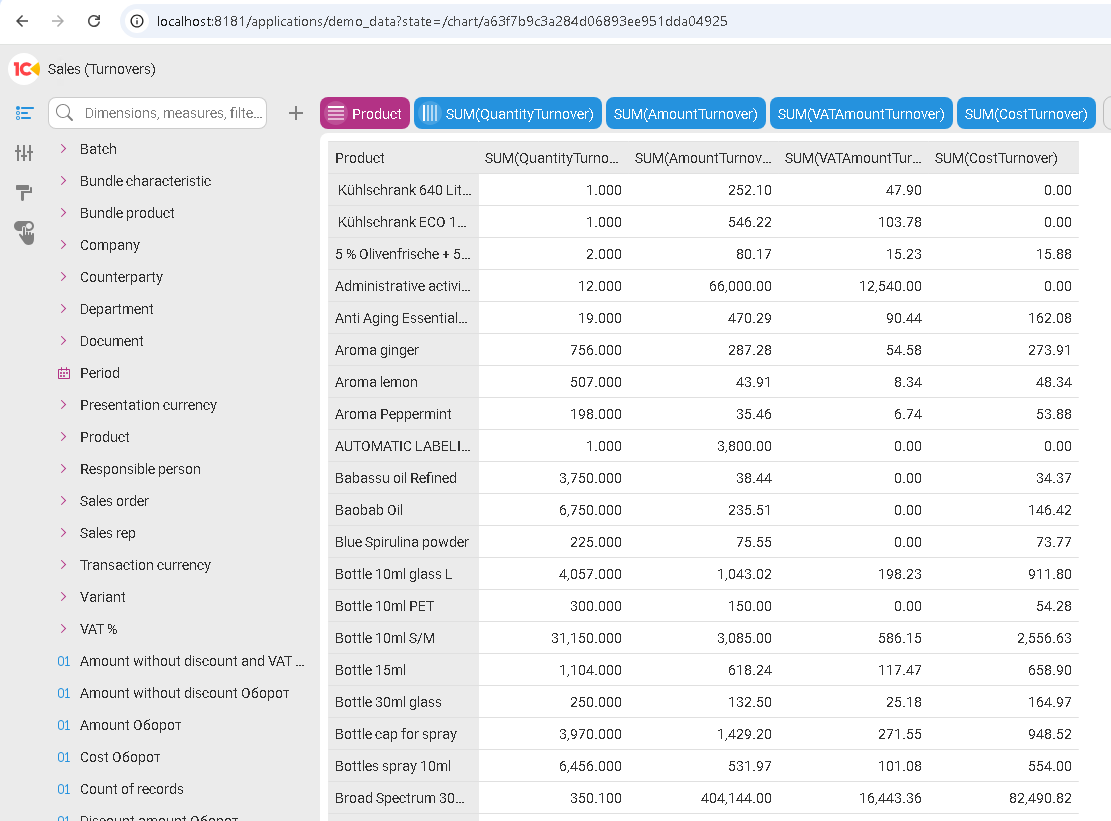This screenshot has height=821, width=1111.
Task: Select the SUM(AmountTurnover) measure pill
Action: (685, 114)
